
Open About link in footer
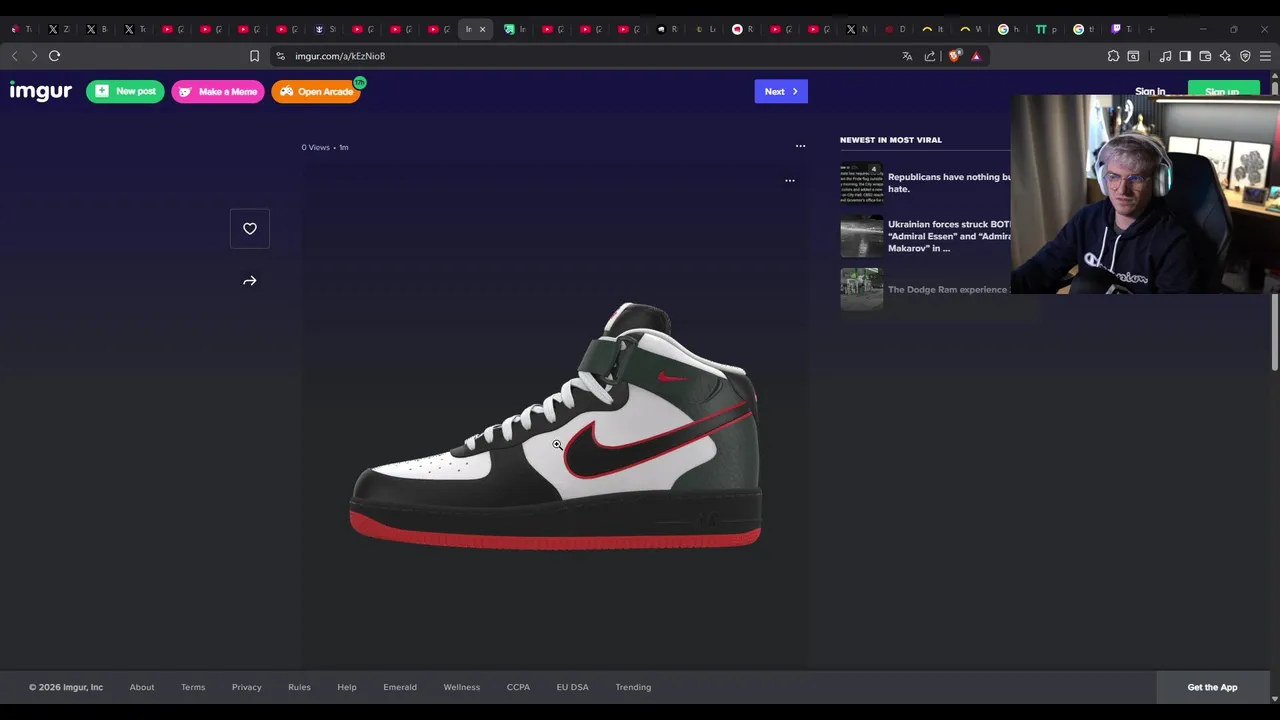point(142,687)
